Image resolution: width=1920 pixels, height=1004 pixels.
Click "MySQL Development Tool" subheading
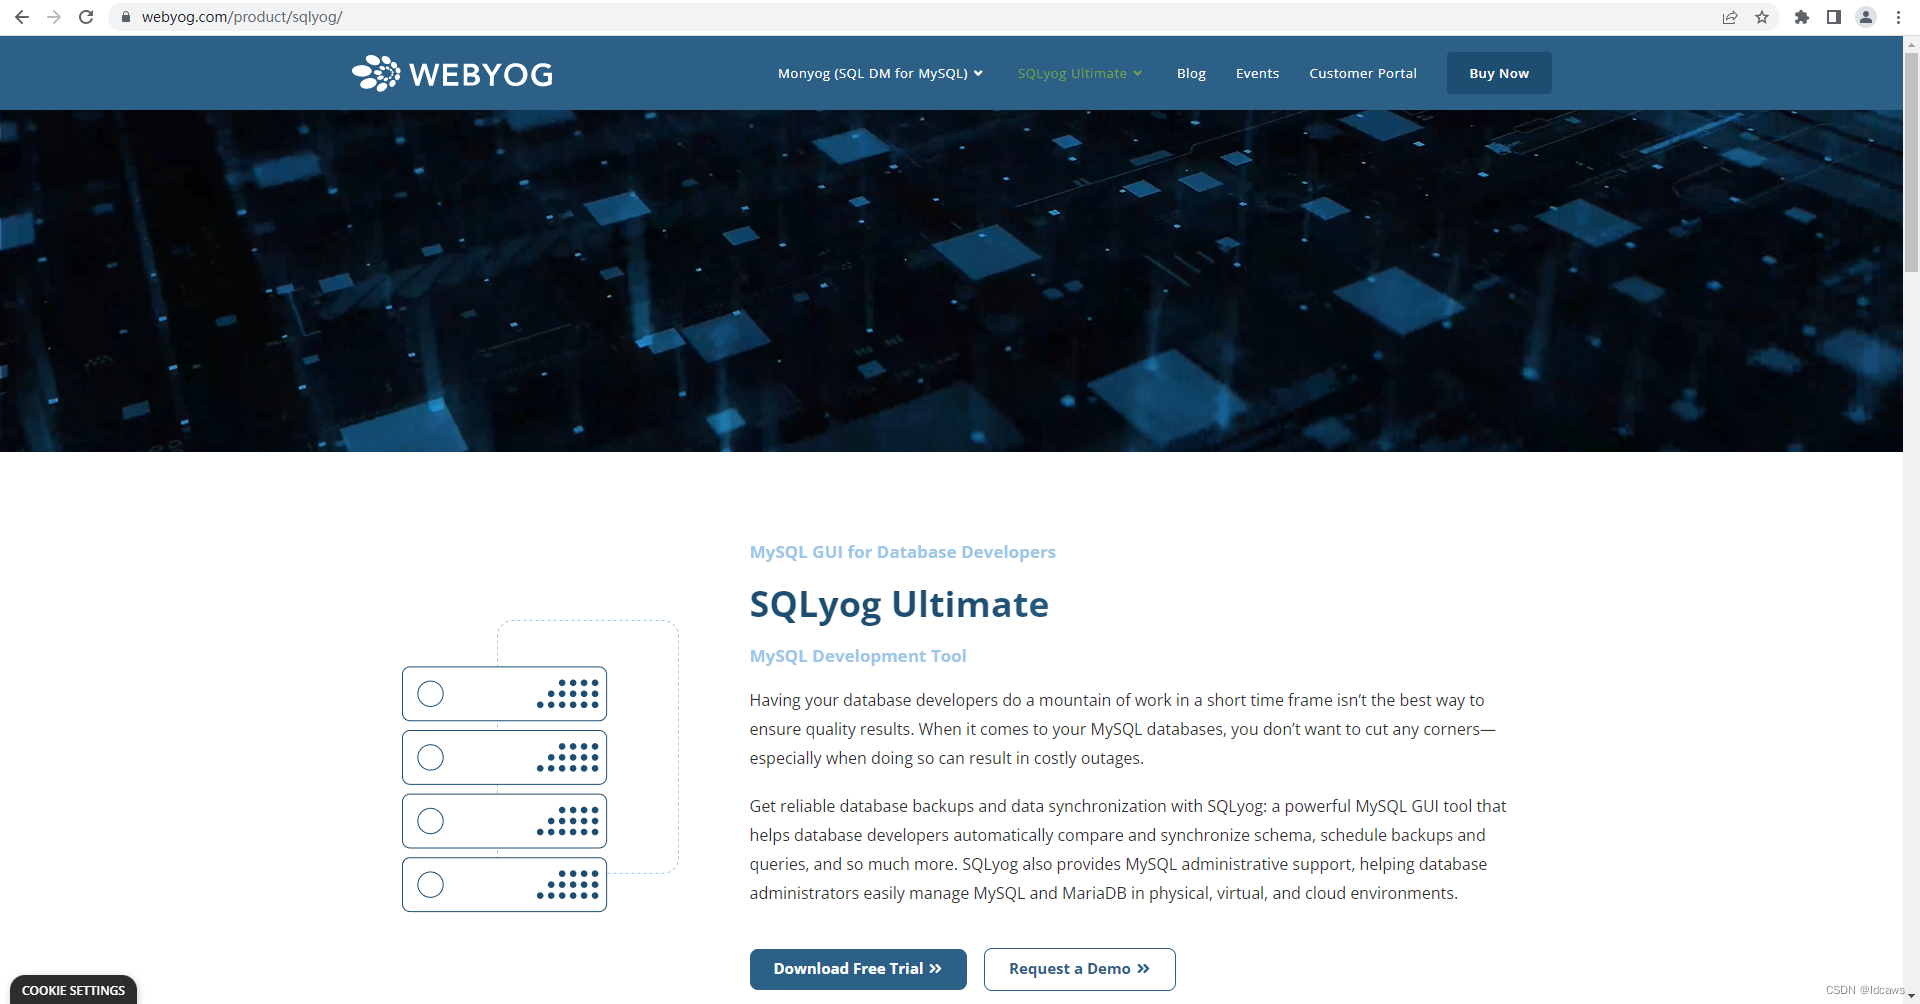(858, 656)
